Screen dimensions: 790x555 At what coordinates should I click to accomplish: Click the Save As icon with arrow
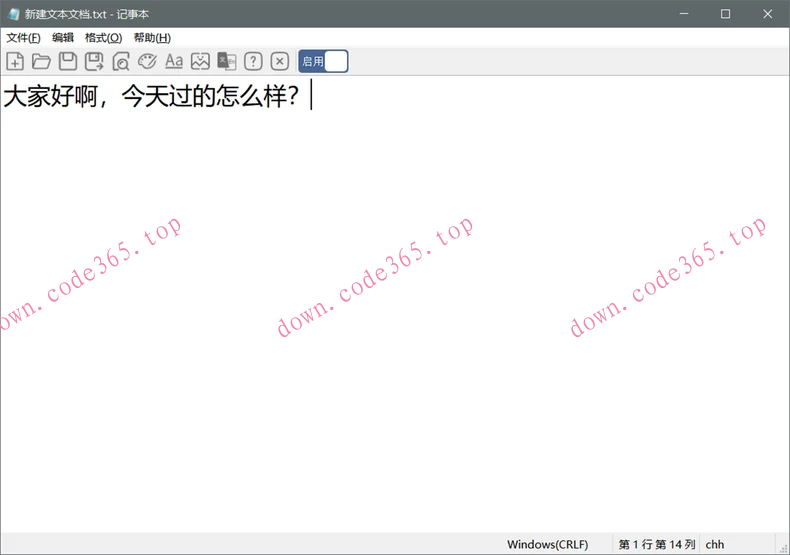click(94, 61)
